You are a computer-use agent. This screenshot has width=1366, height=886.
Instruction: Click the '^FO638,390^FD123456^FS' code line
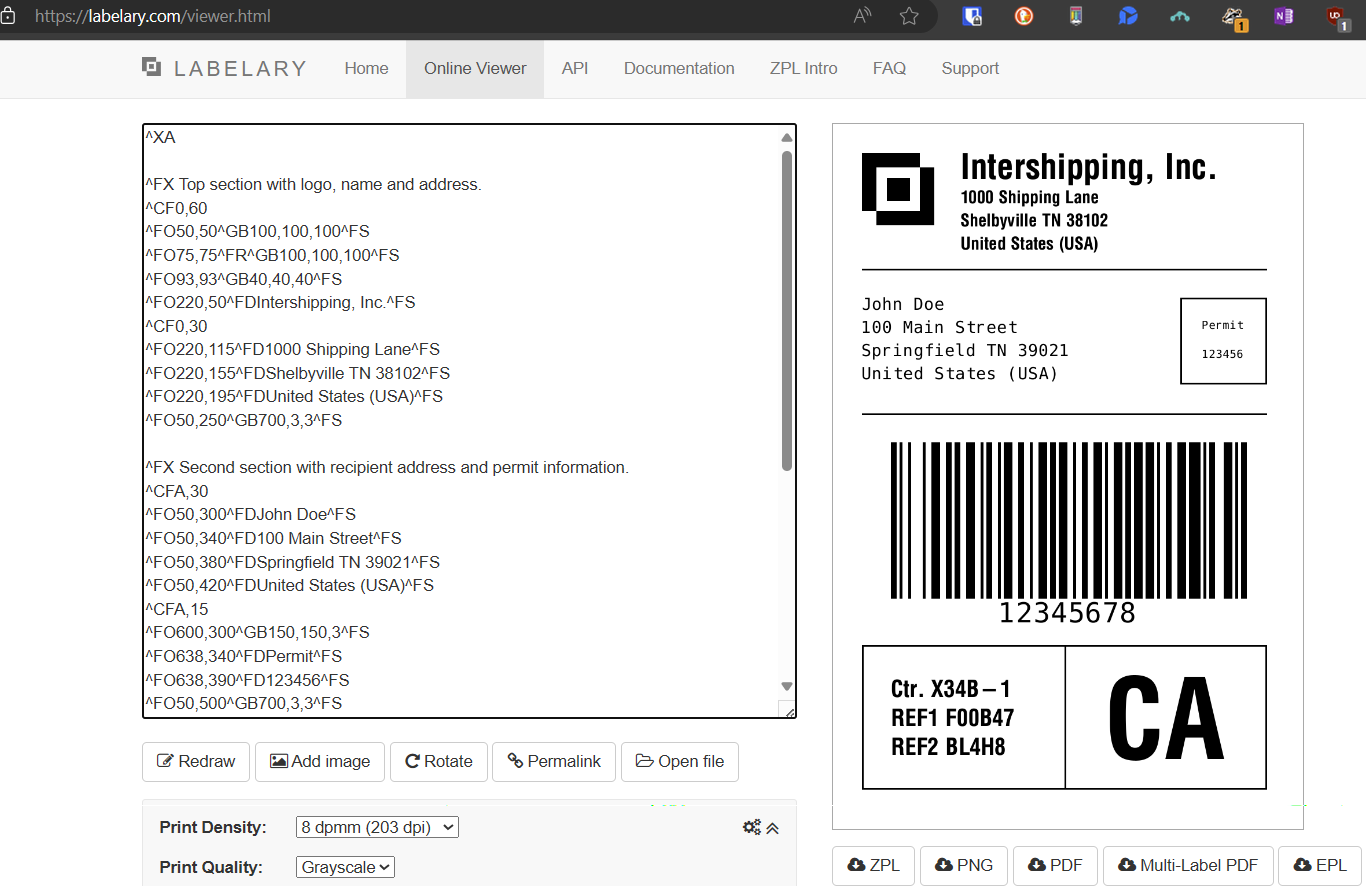(x=247, y=680)
